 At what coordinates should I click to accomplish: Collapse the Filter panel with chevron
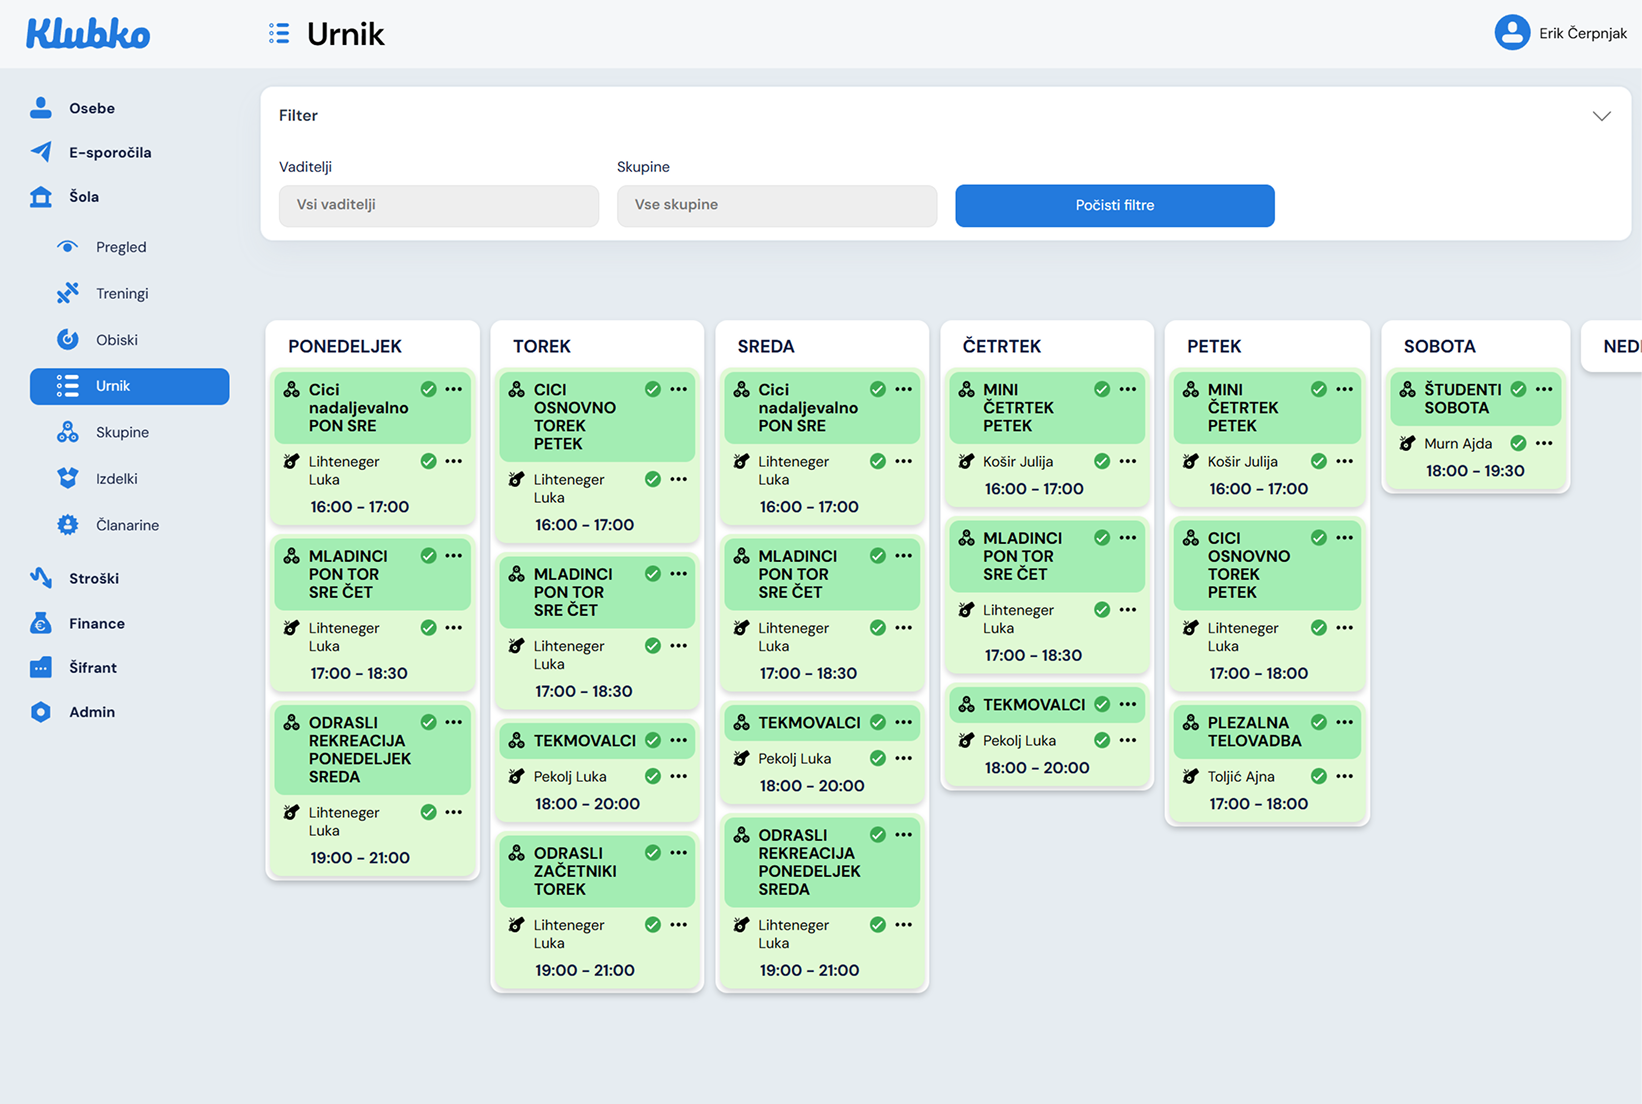coord(1601,116)
